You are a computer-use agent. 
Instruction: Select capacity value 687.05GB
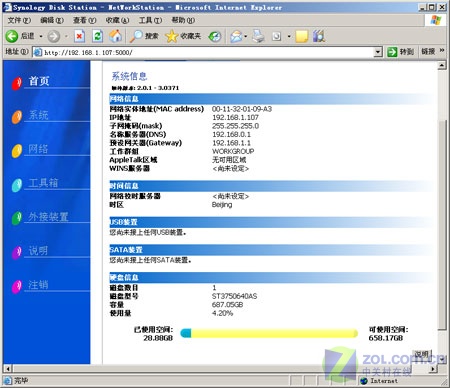(x=227, y=305)
